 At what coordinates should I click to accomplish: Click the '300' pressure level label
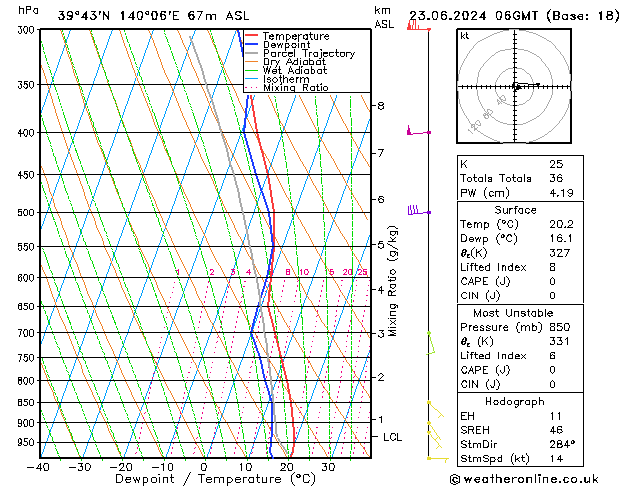pos(28,30)
